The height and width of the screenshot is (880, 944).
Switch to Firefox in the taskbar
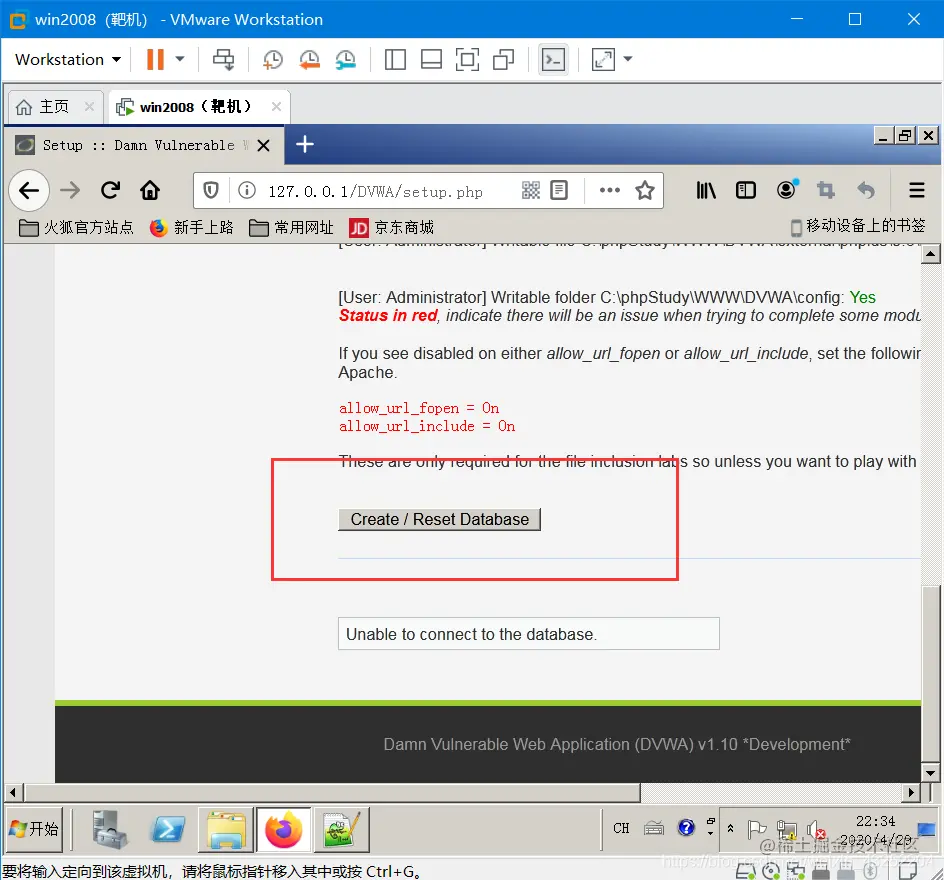284,829
